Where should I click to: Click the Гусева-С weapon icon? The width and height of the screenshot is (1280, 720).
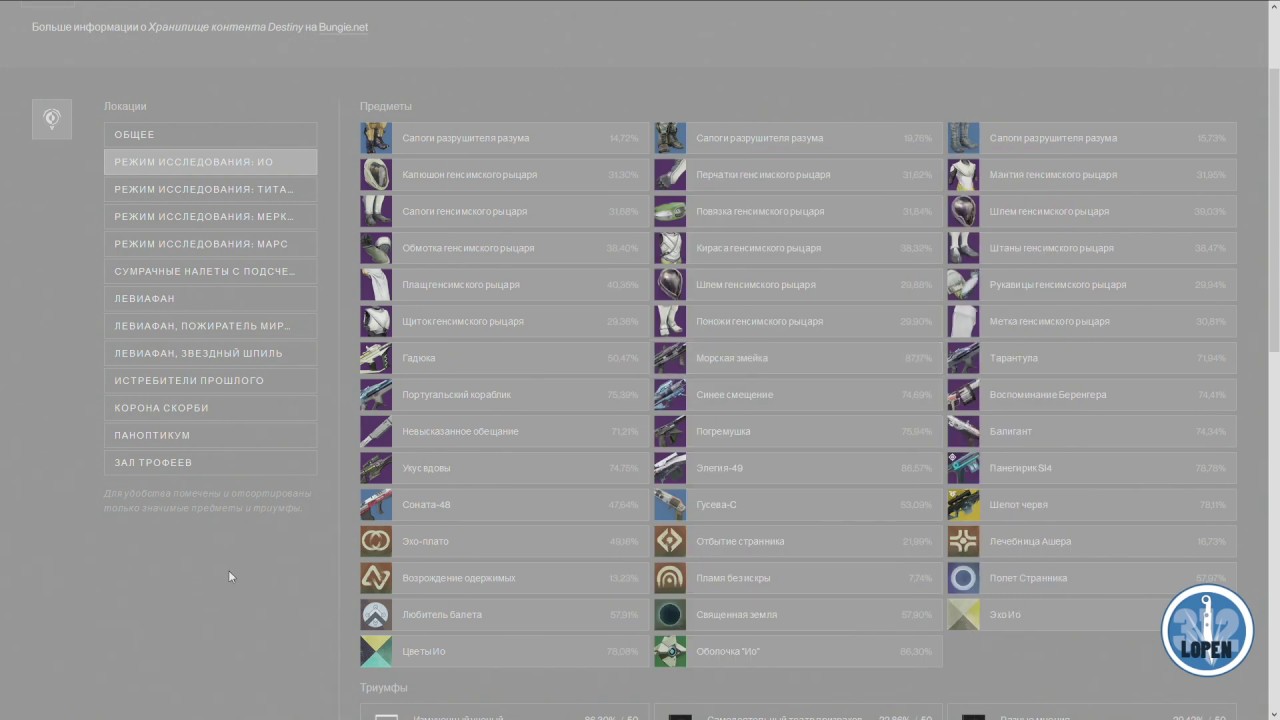pyautogui.click(x=670, y=505)
